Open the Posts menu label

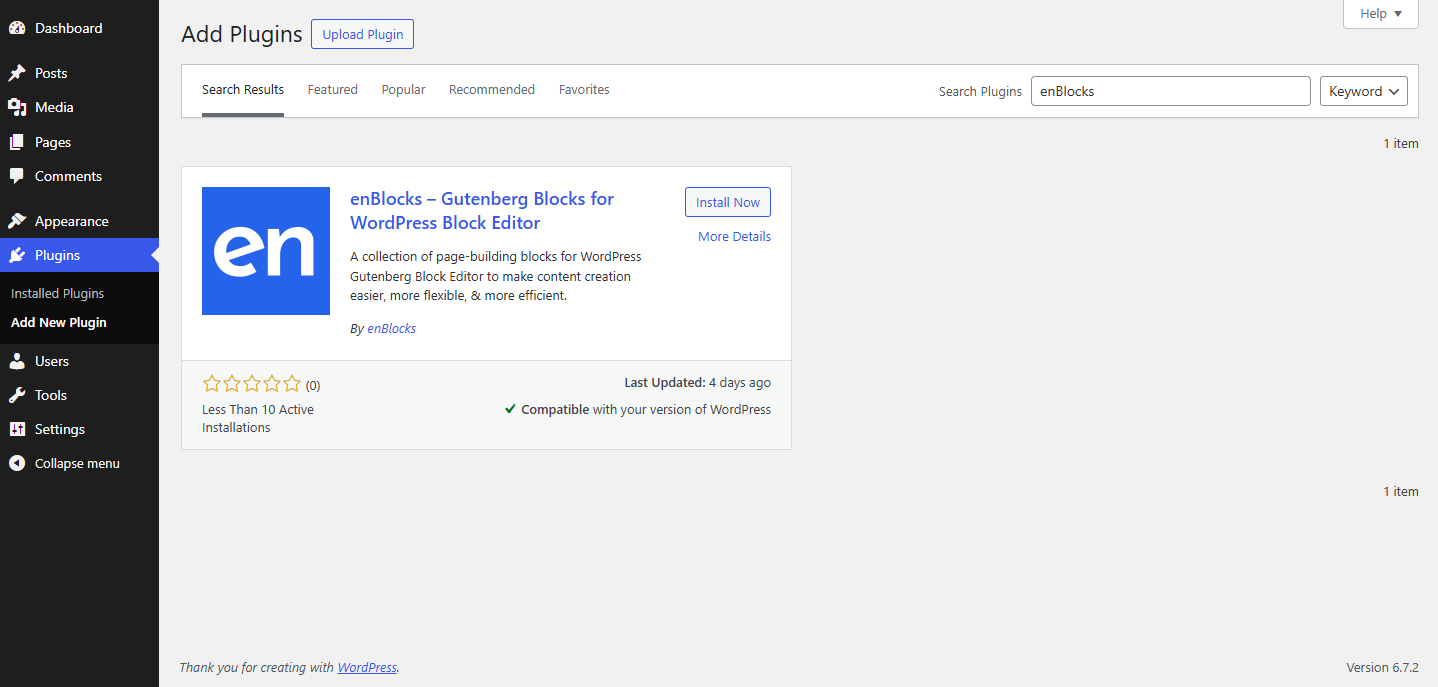pyautogui.click(x=51, y=73)
